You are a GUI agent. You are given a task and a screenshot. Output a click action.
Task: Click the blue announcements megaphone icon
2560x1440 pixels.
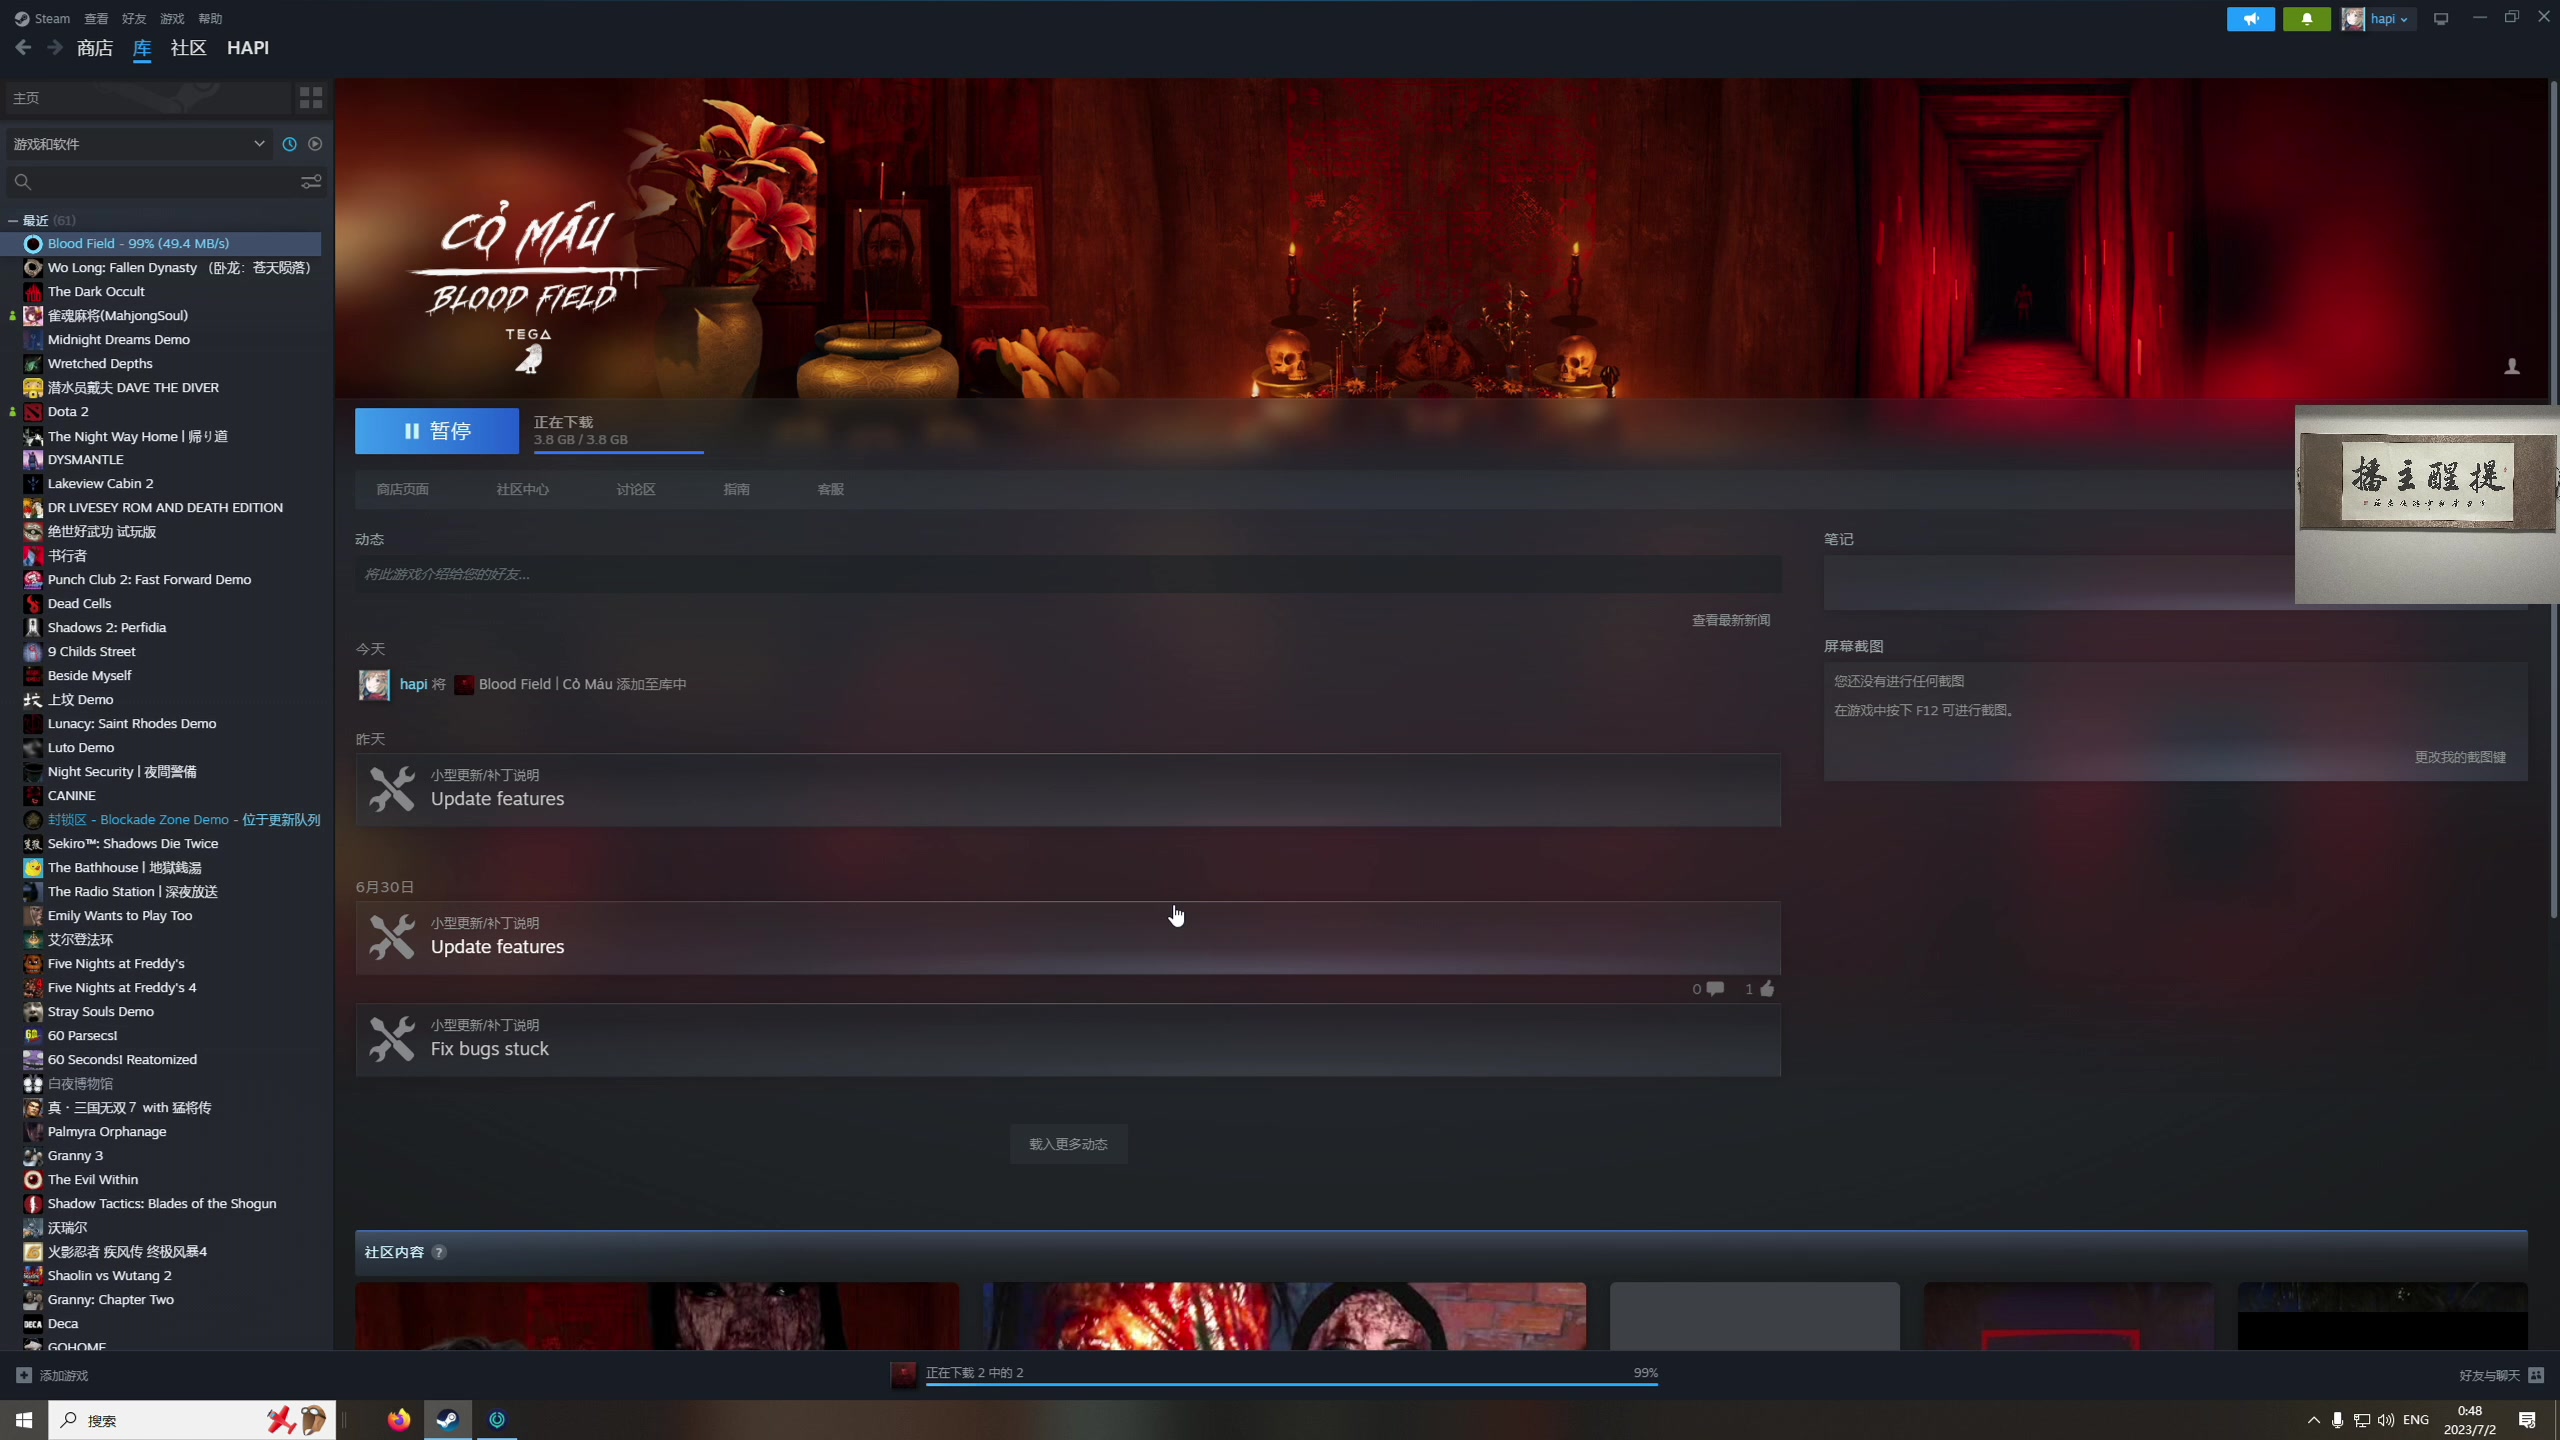point(2250,19)
